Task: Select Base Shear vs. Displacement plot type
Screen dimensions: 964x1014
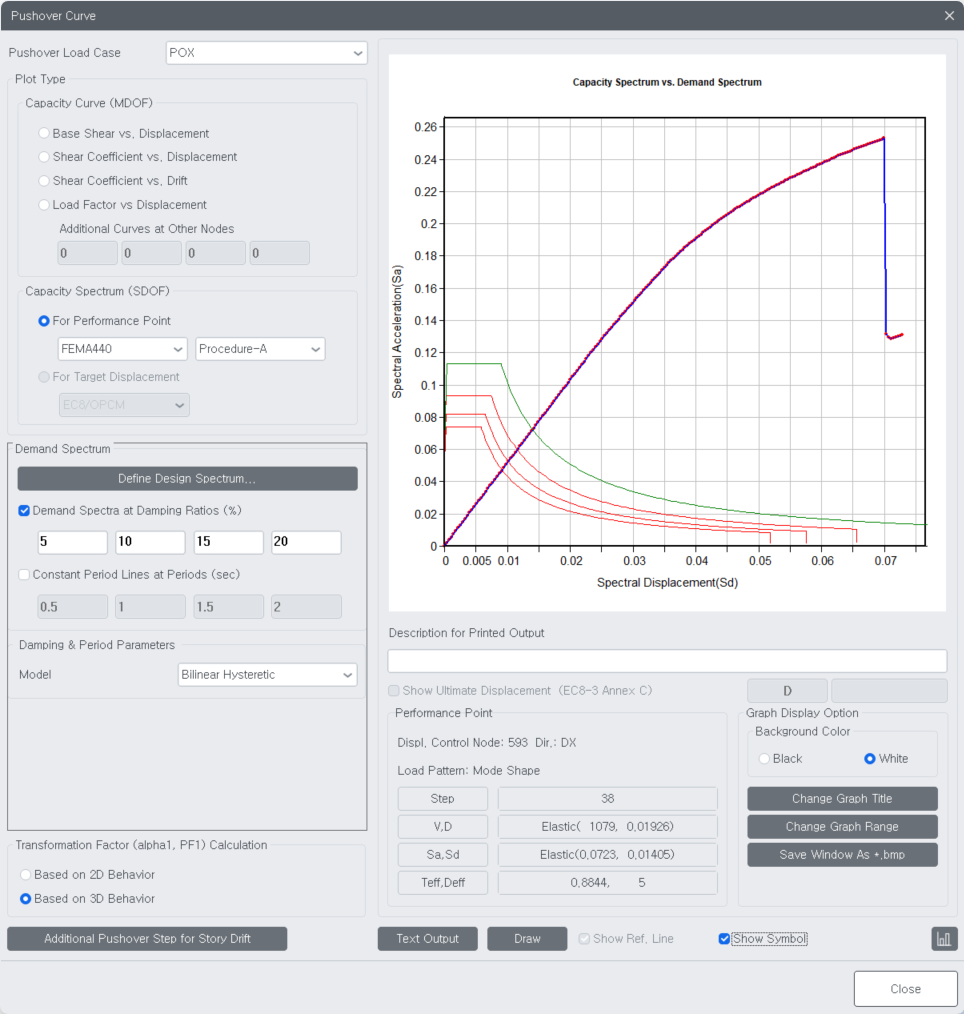Action: coord(44,133)
